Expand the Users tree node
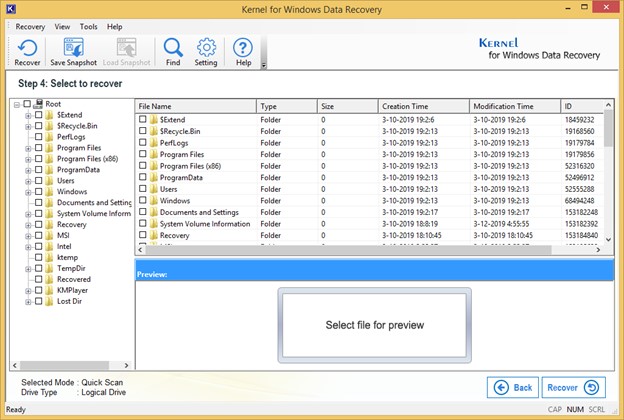The height and width of the screenshot is (420, 624). [28, 182]
